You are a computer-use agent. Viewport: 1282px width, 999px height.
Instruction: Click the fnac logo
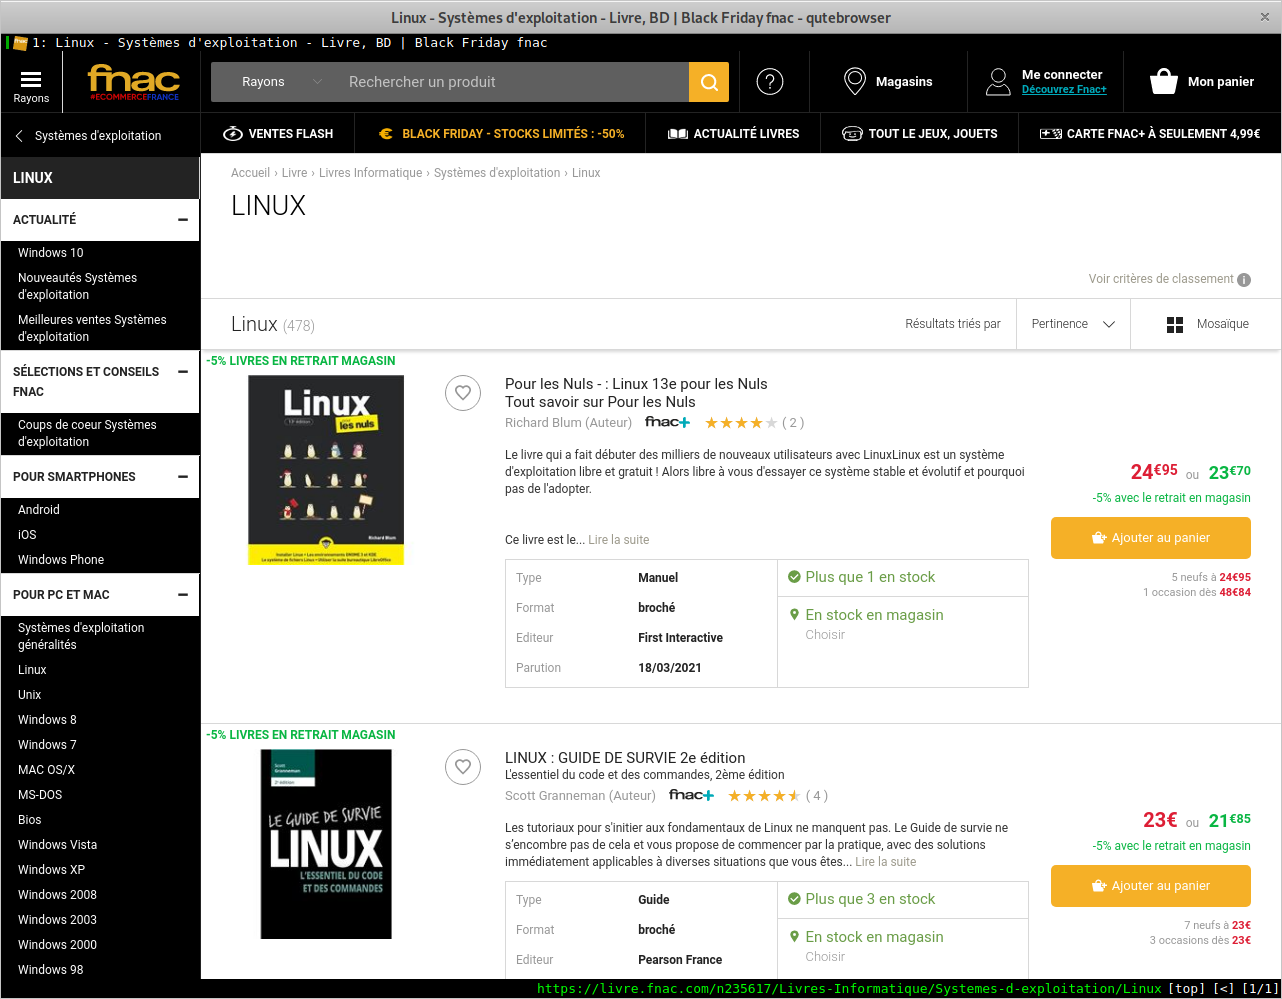pyautogui.click(x=134, y=82)
